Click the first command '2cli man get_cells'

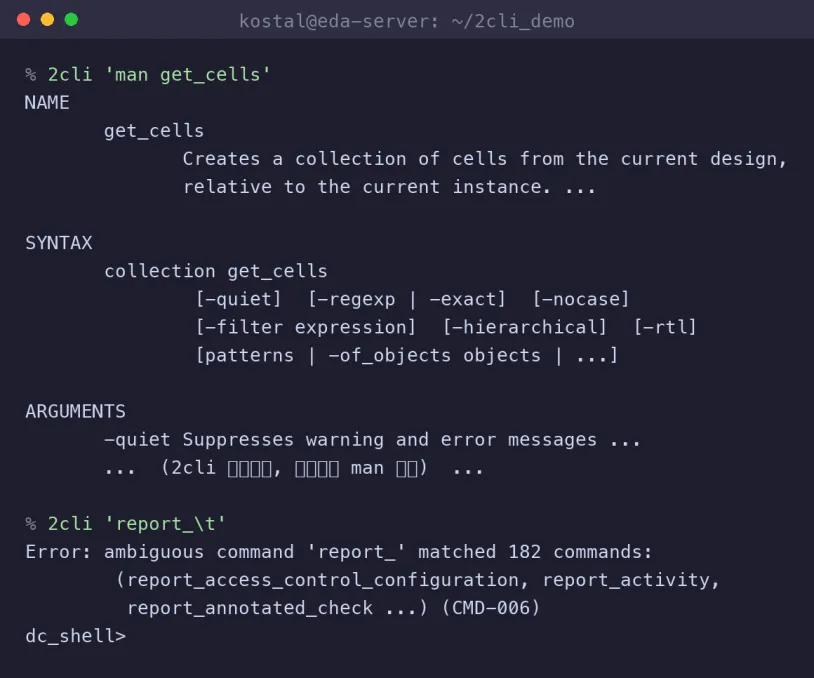pyautogui.click(x=159, y=75)
